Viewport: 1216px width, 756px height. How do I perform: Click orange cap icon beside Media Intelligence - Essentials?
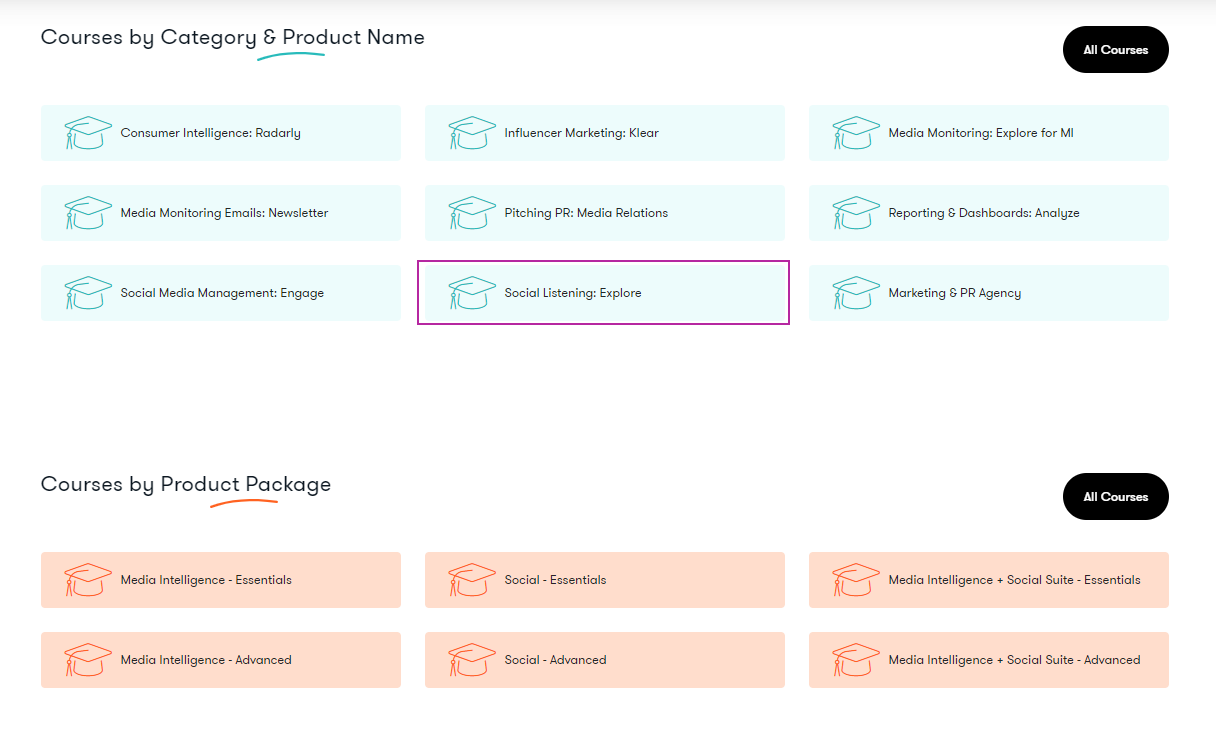[x=88, y=580]
